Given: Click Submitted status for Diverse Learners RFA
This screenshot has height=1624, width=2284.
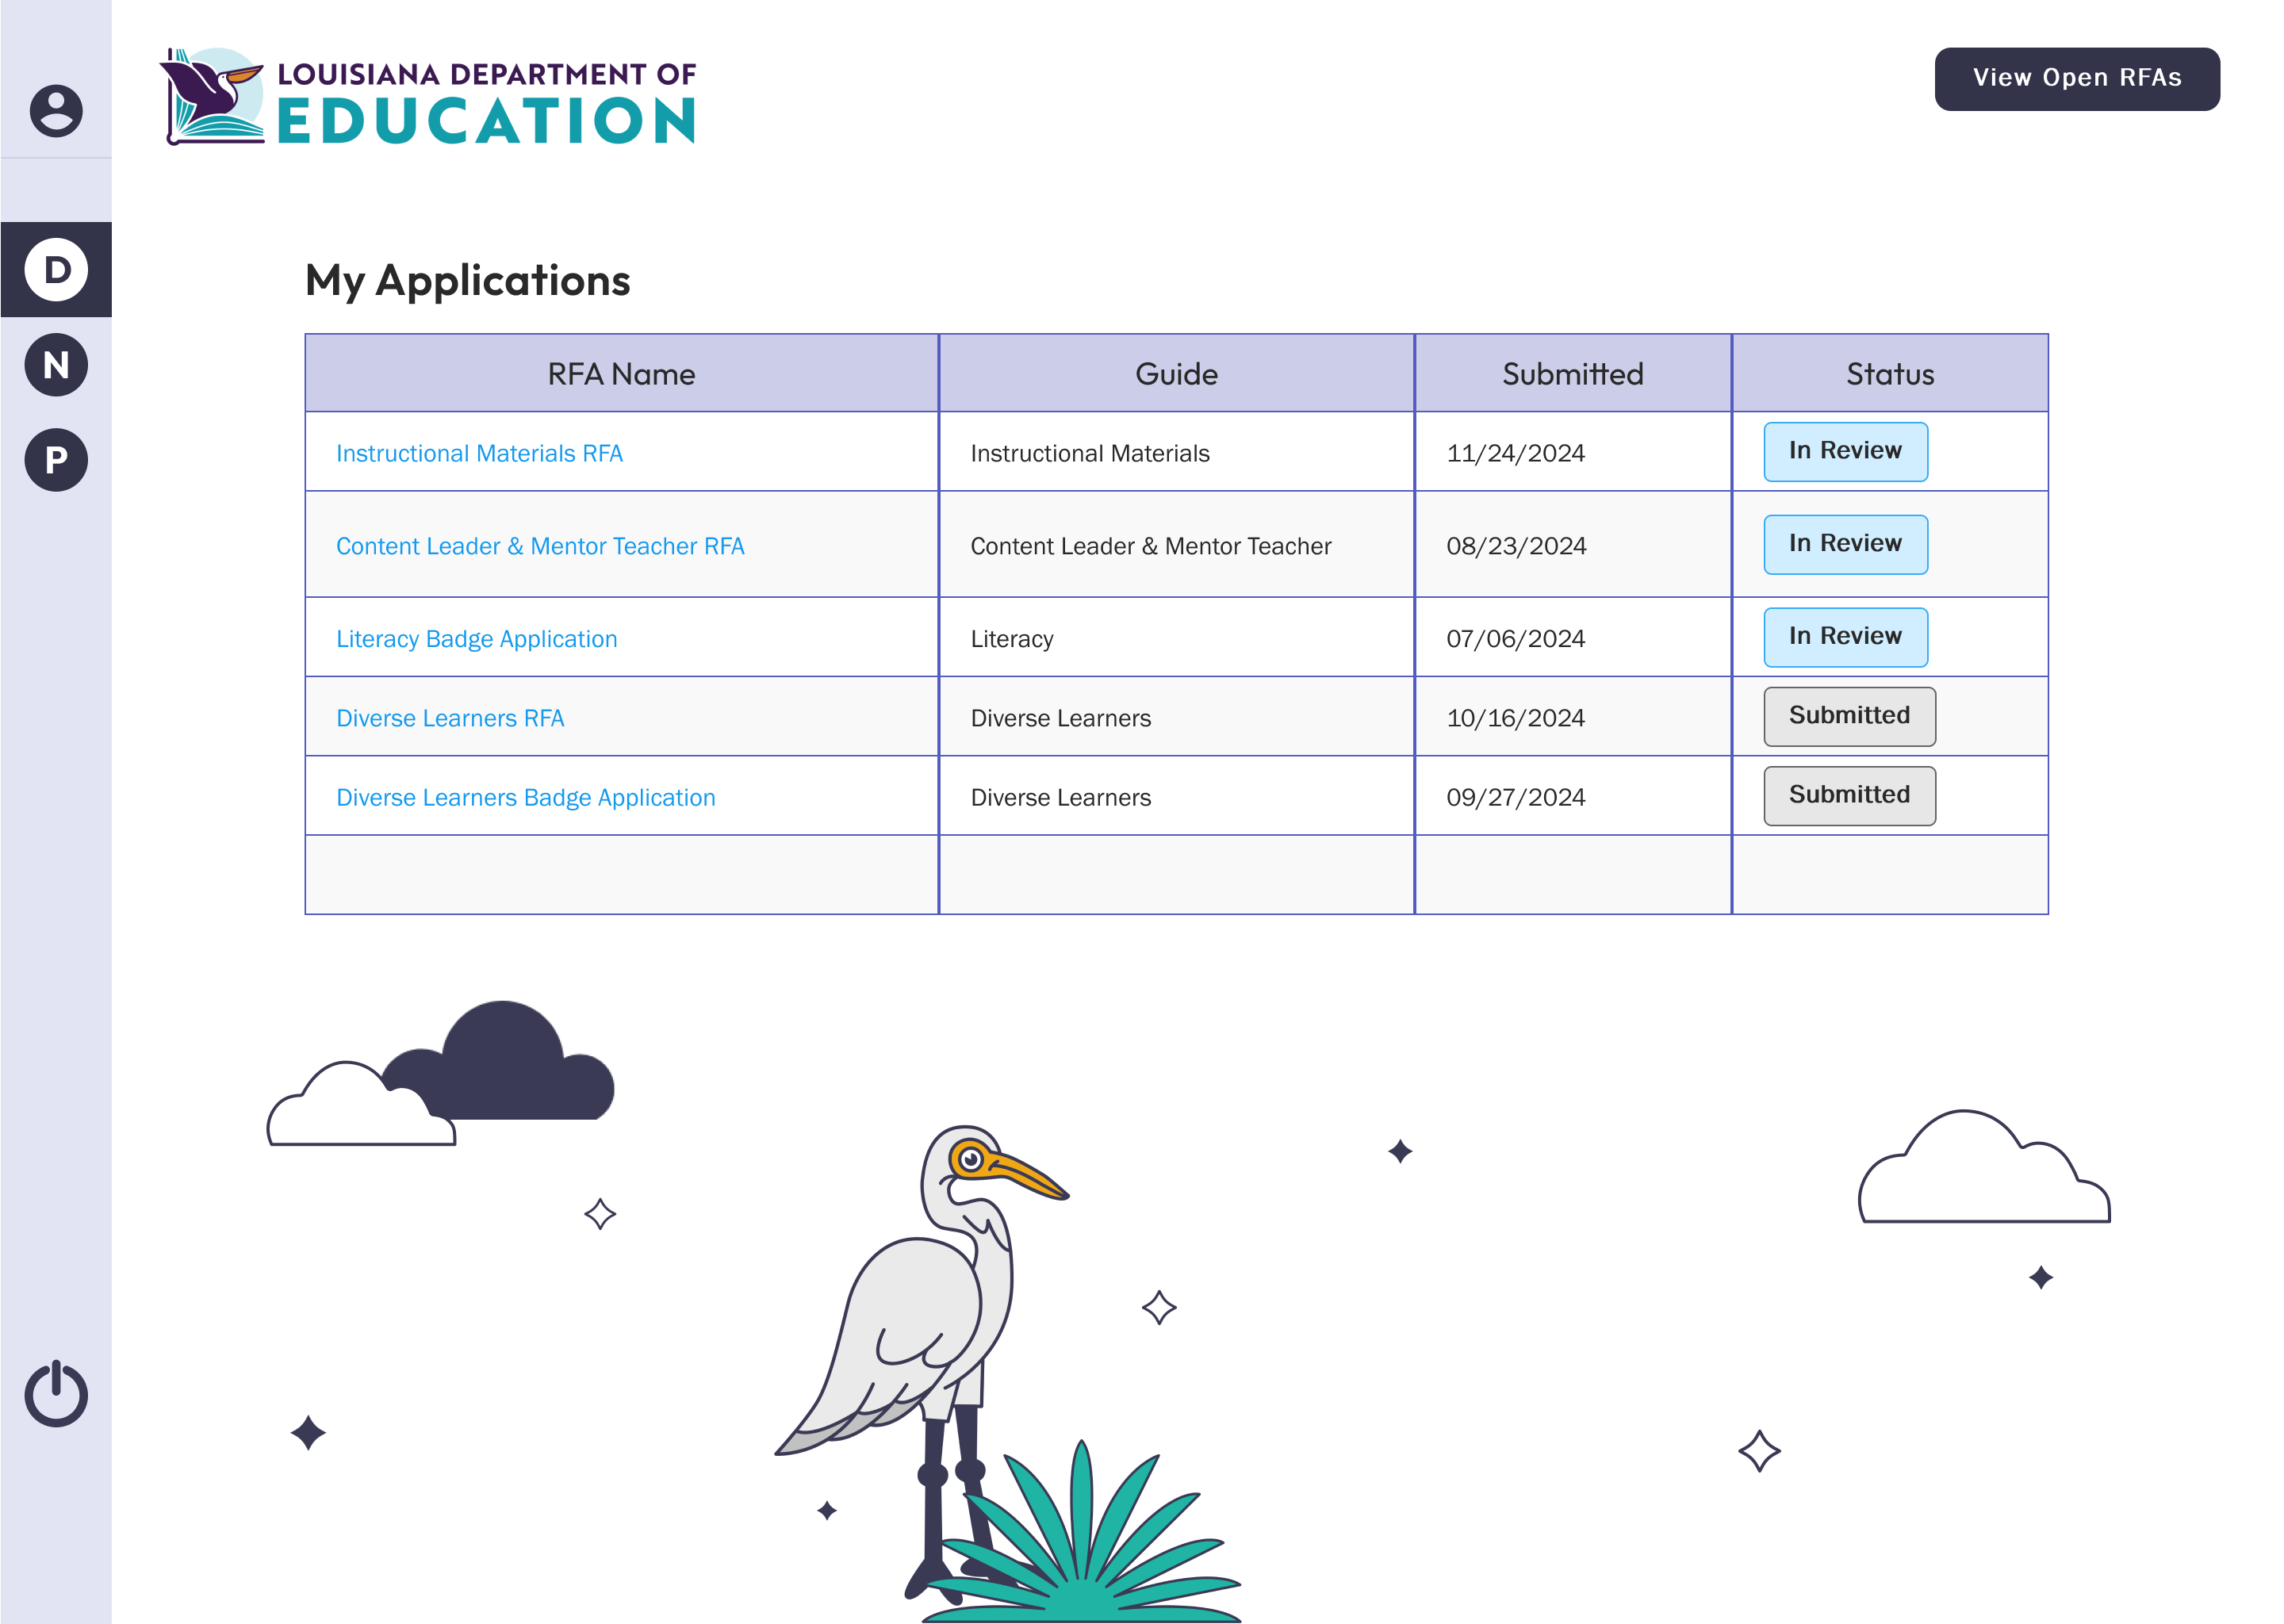Looking at the screenshot, I should 1848,716.
